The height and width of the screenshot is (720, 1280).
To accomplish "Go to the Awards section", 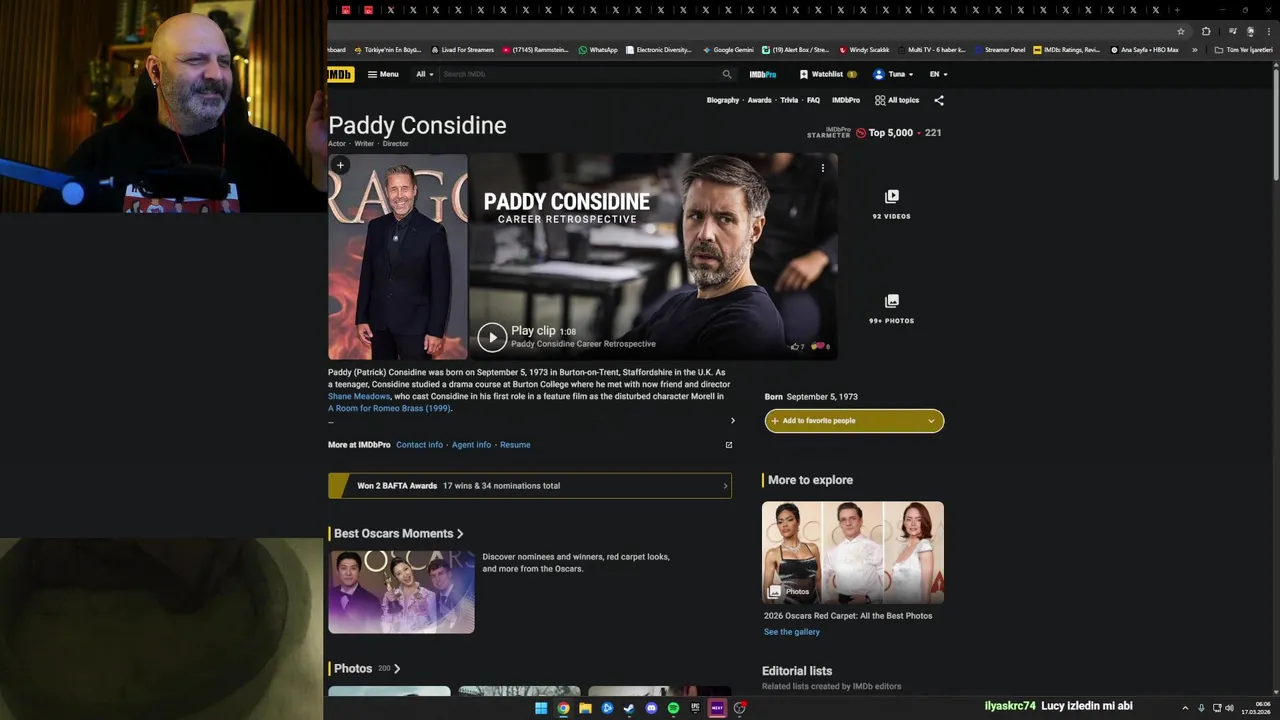I will click(760, 100).
